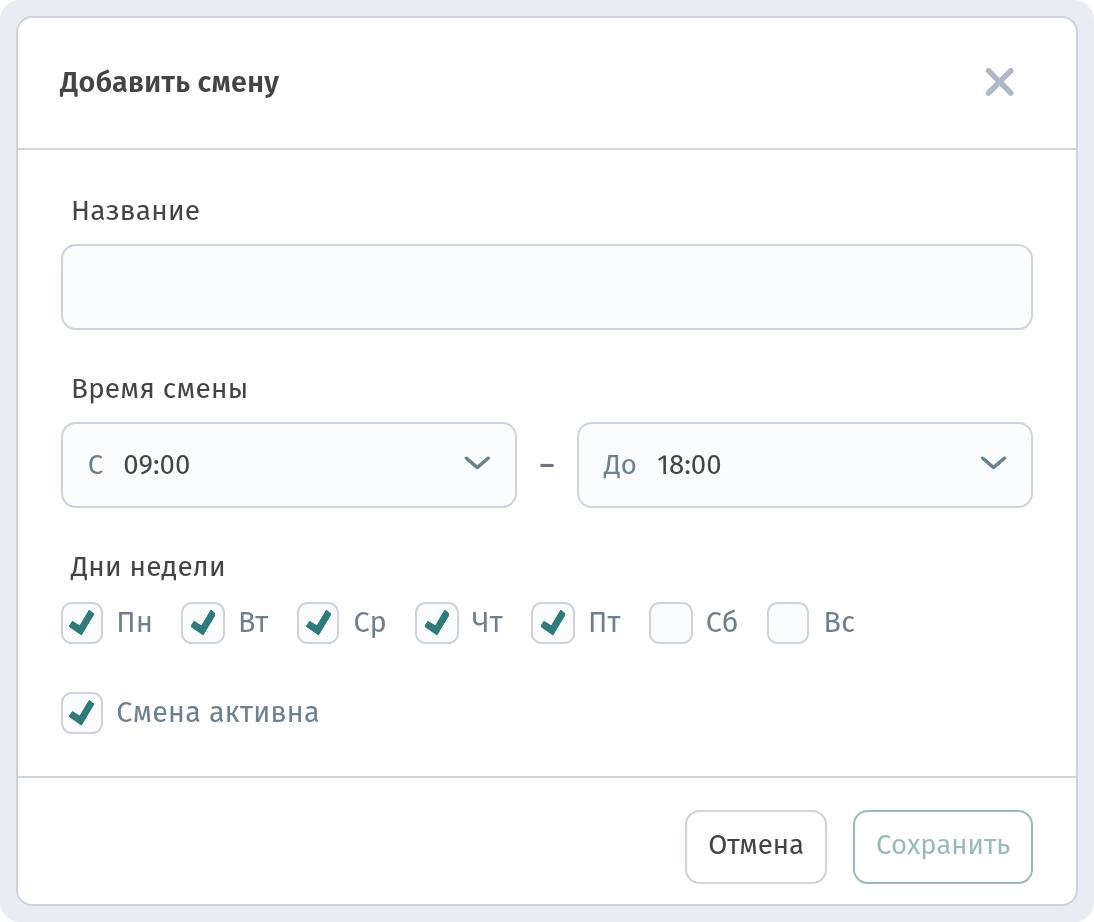
Task: Uncheck the Ср checkbox
Action: [318, 623]
